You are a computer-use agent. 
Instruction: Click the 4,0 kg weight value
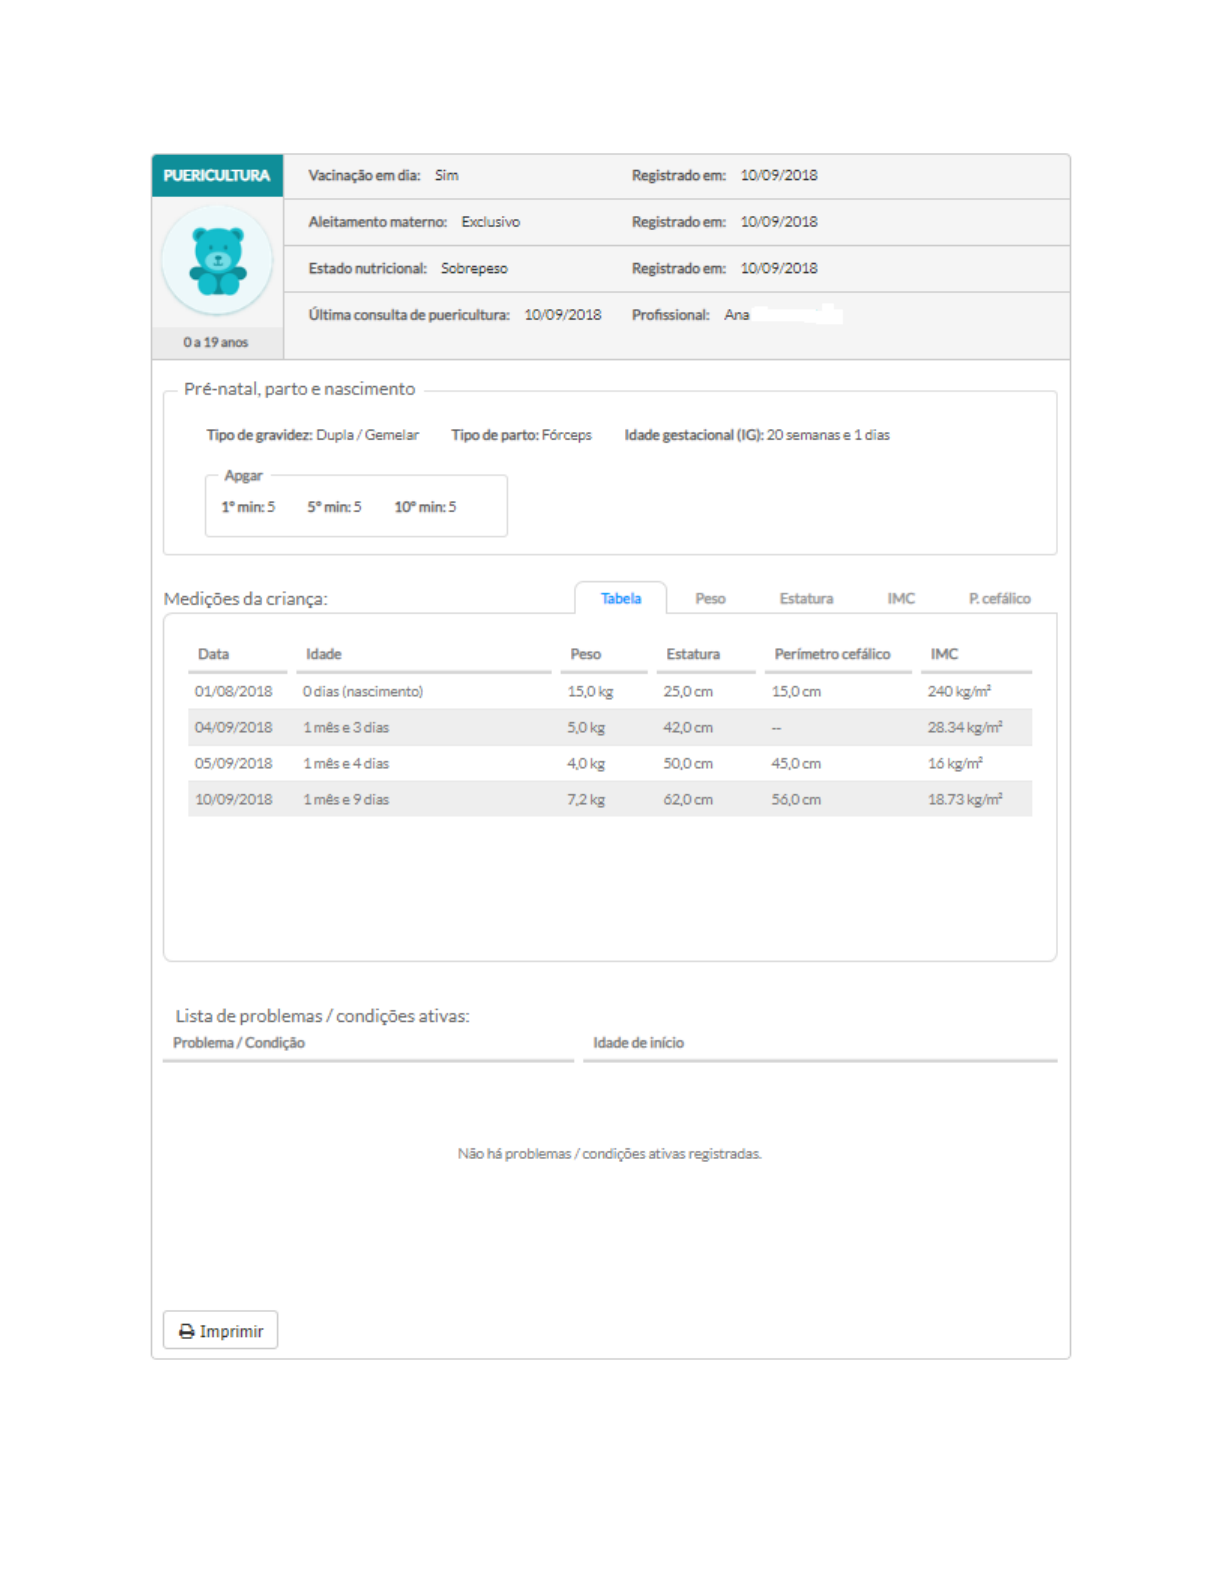pos(586,763)
